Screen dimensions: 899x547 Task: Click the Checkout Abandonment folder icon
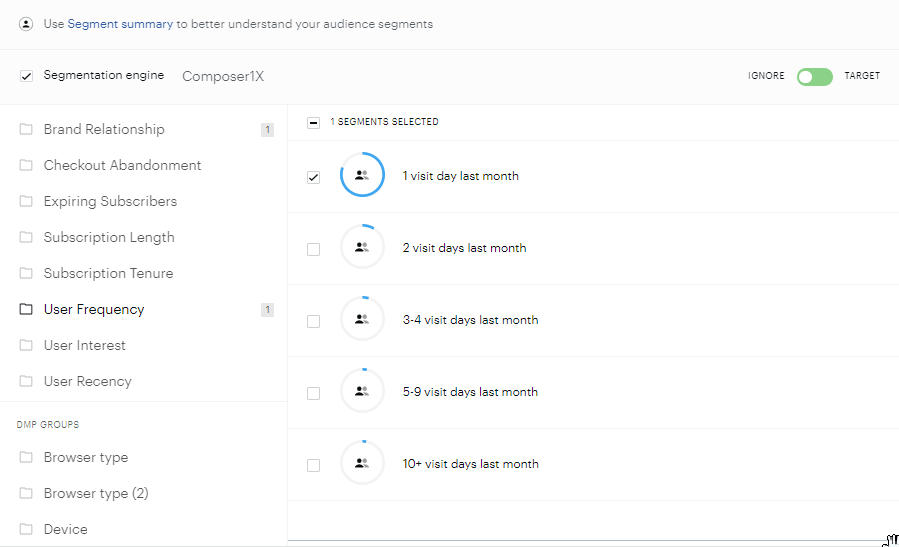click(26, 165)
